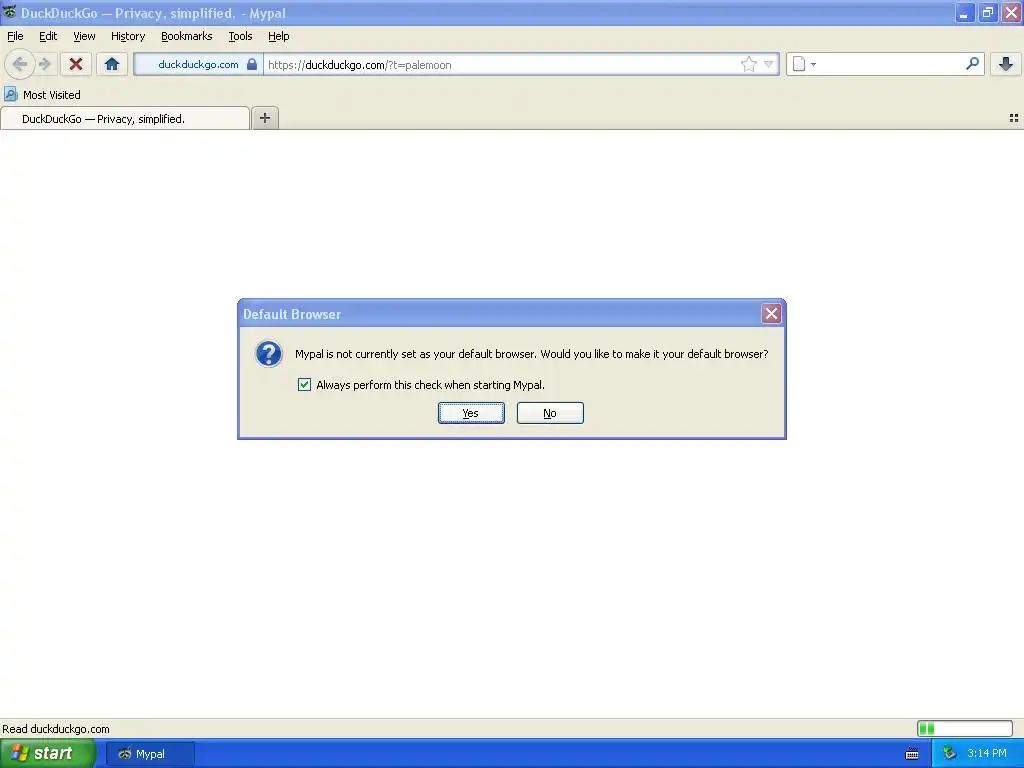The width and height of the screenshot is (1024, 768).
Task: Stop page loading with red X
Action: [x=76, y=64]
